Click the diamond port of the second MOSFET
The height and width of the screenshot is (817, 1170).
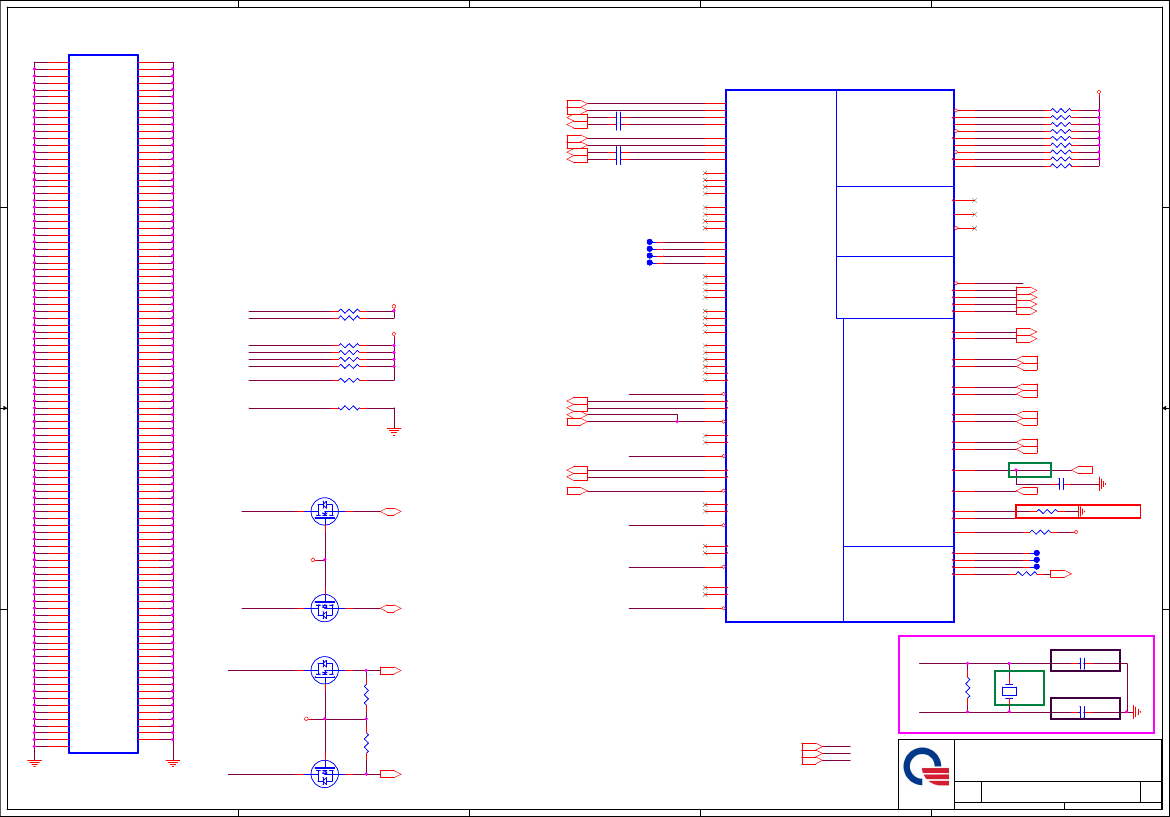391,609
